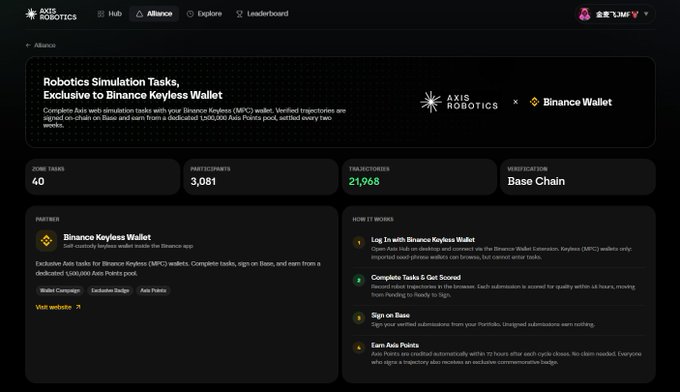Click the 'Earn Axis Points' step title
Viewport: 680px width, 392px height.
pos(395,345)
